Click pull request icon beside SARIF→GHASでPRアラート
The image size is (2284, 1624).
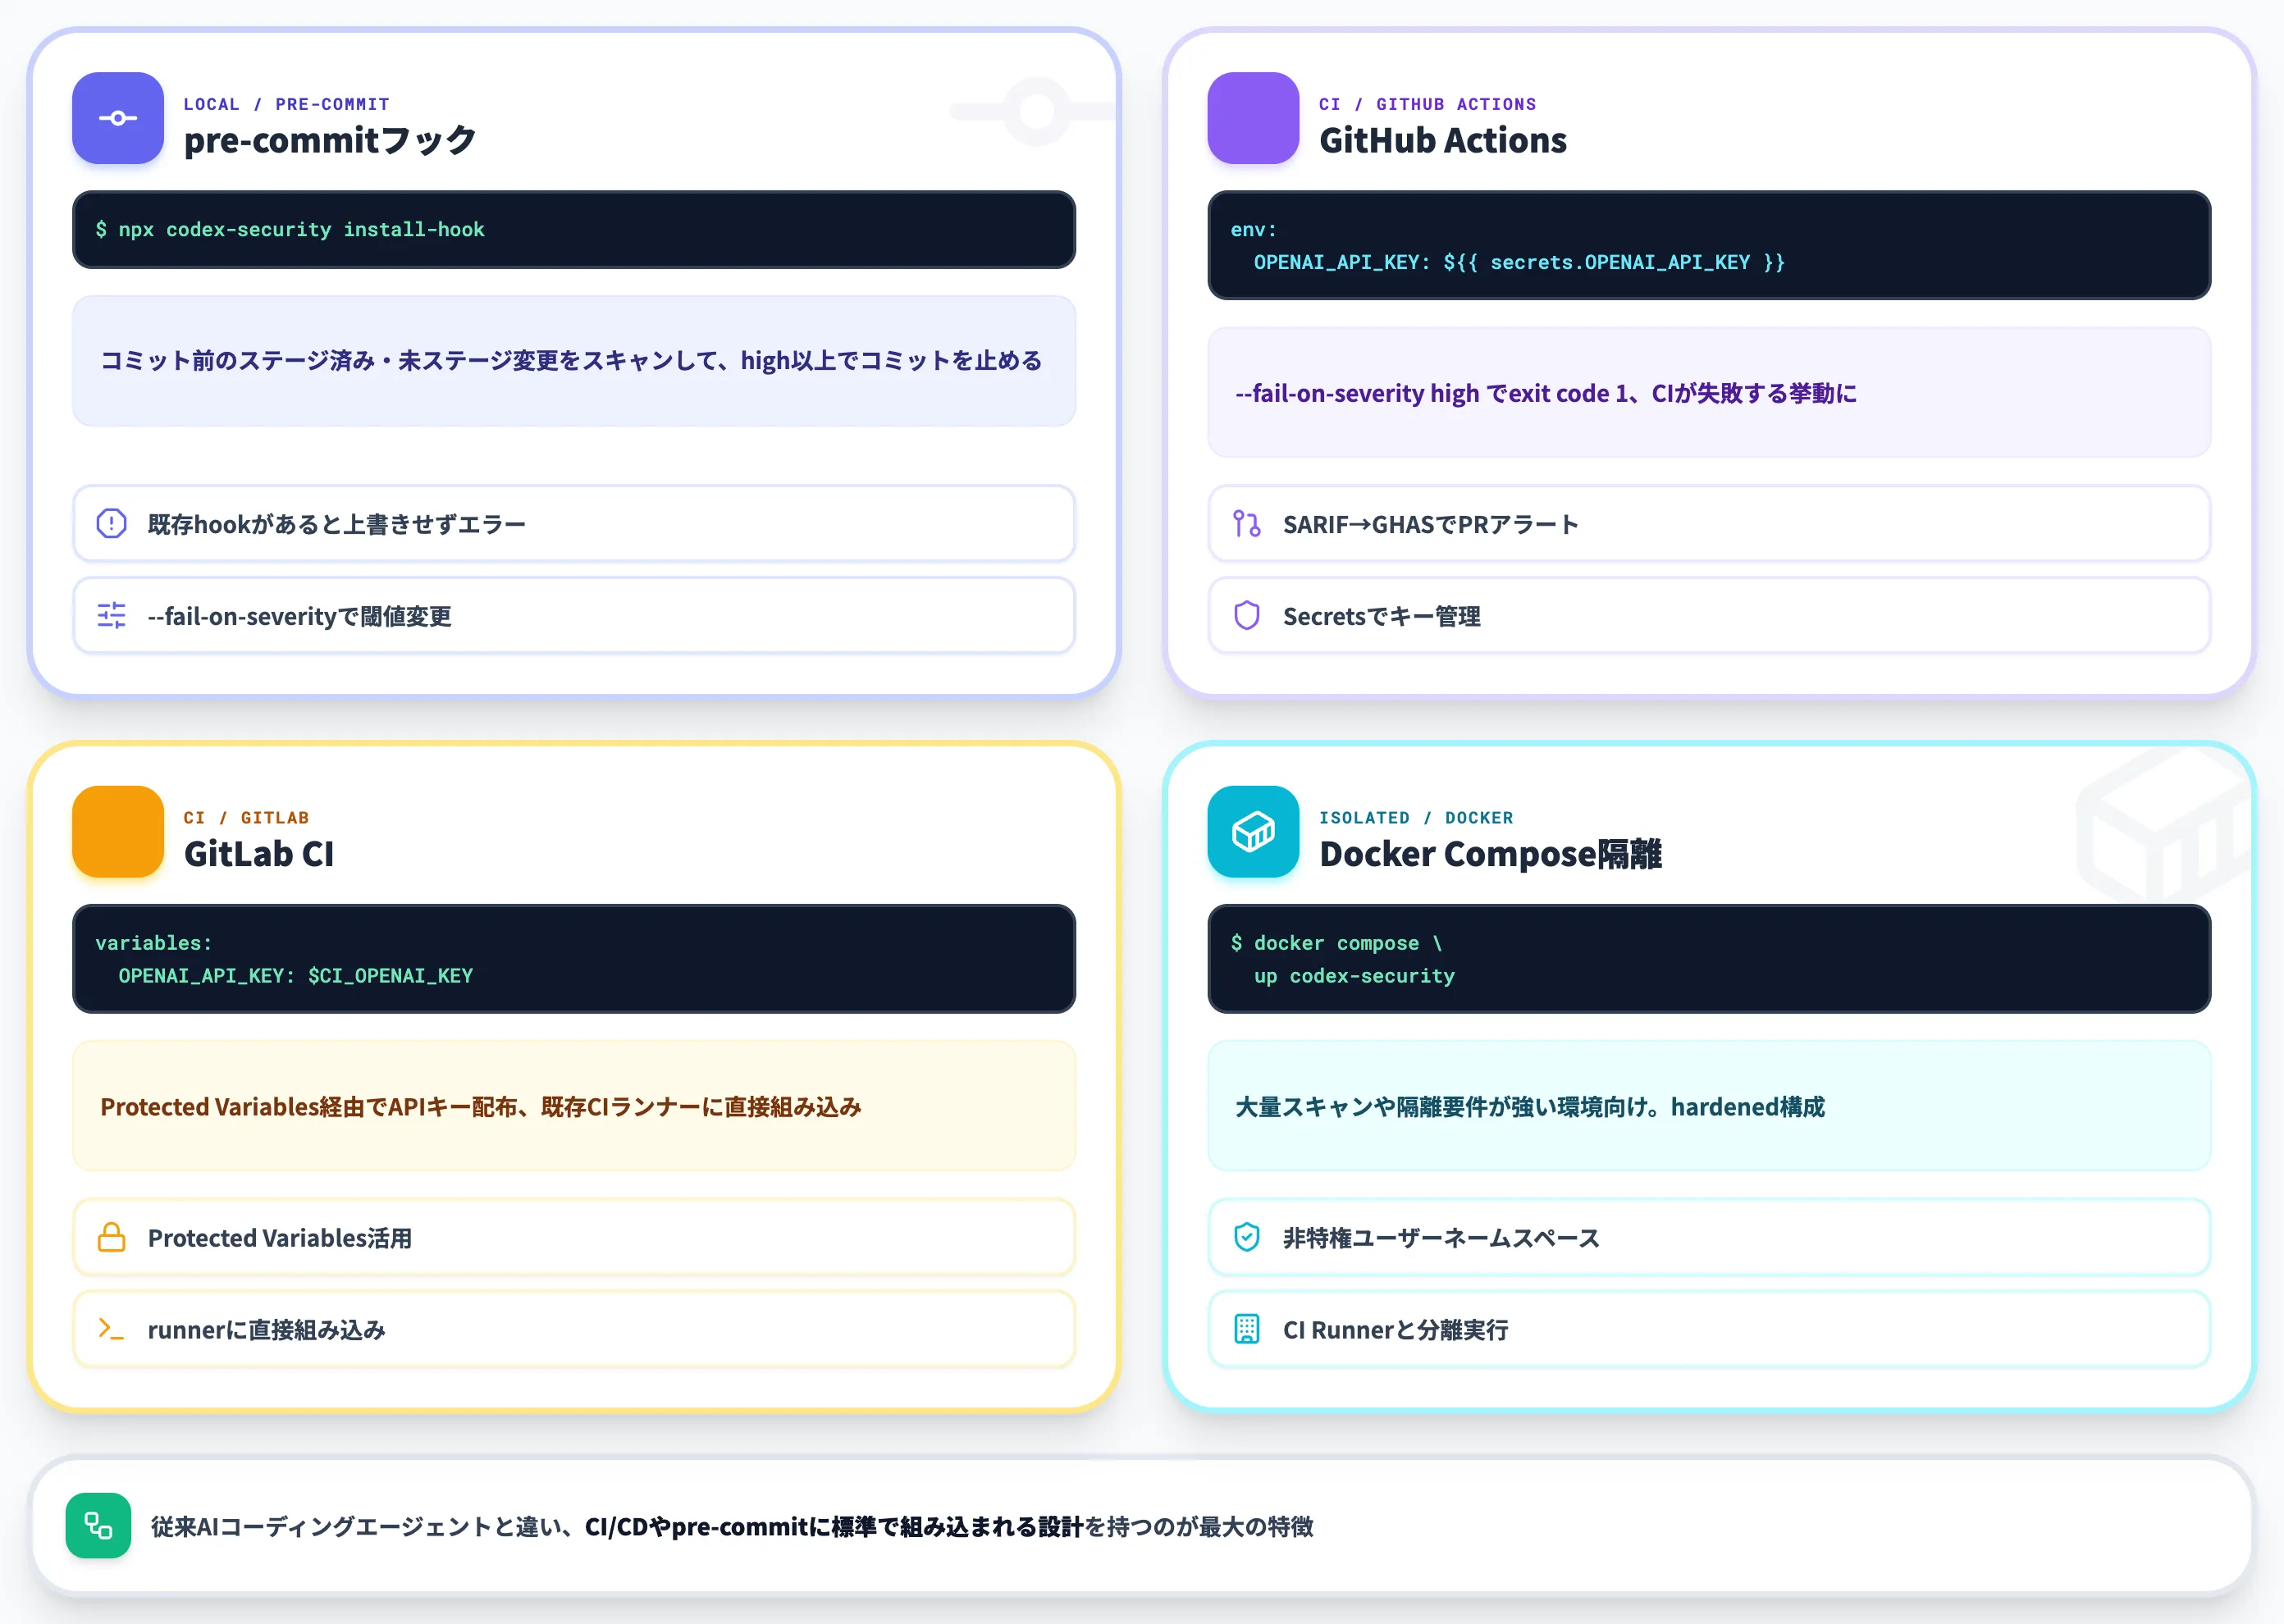(x=1246, y=523)
